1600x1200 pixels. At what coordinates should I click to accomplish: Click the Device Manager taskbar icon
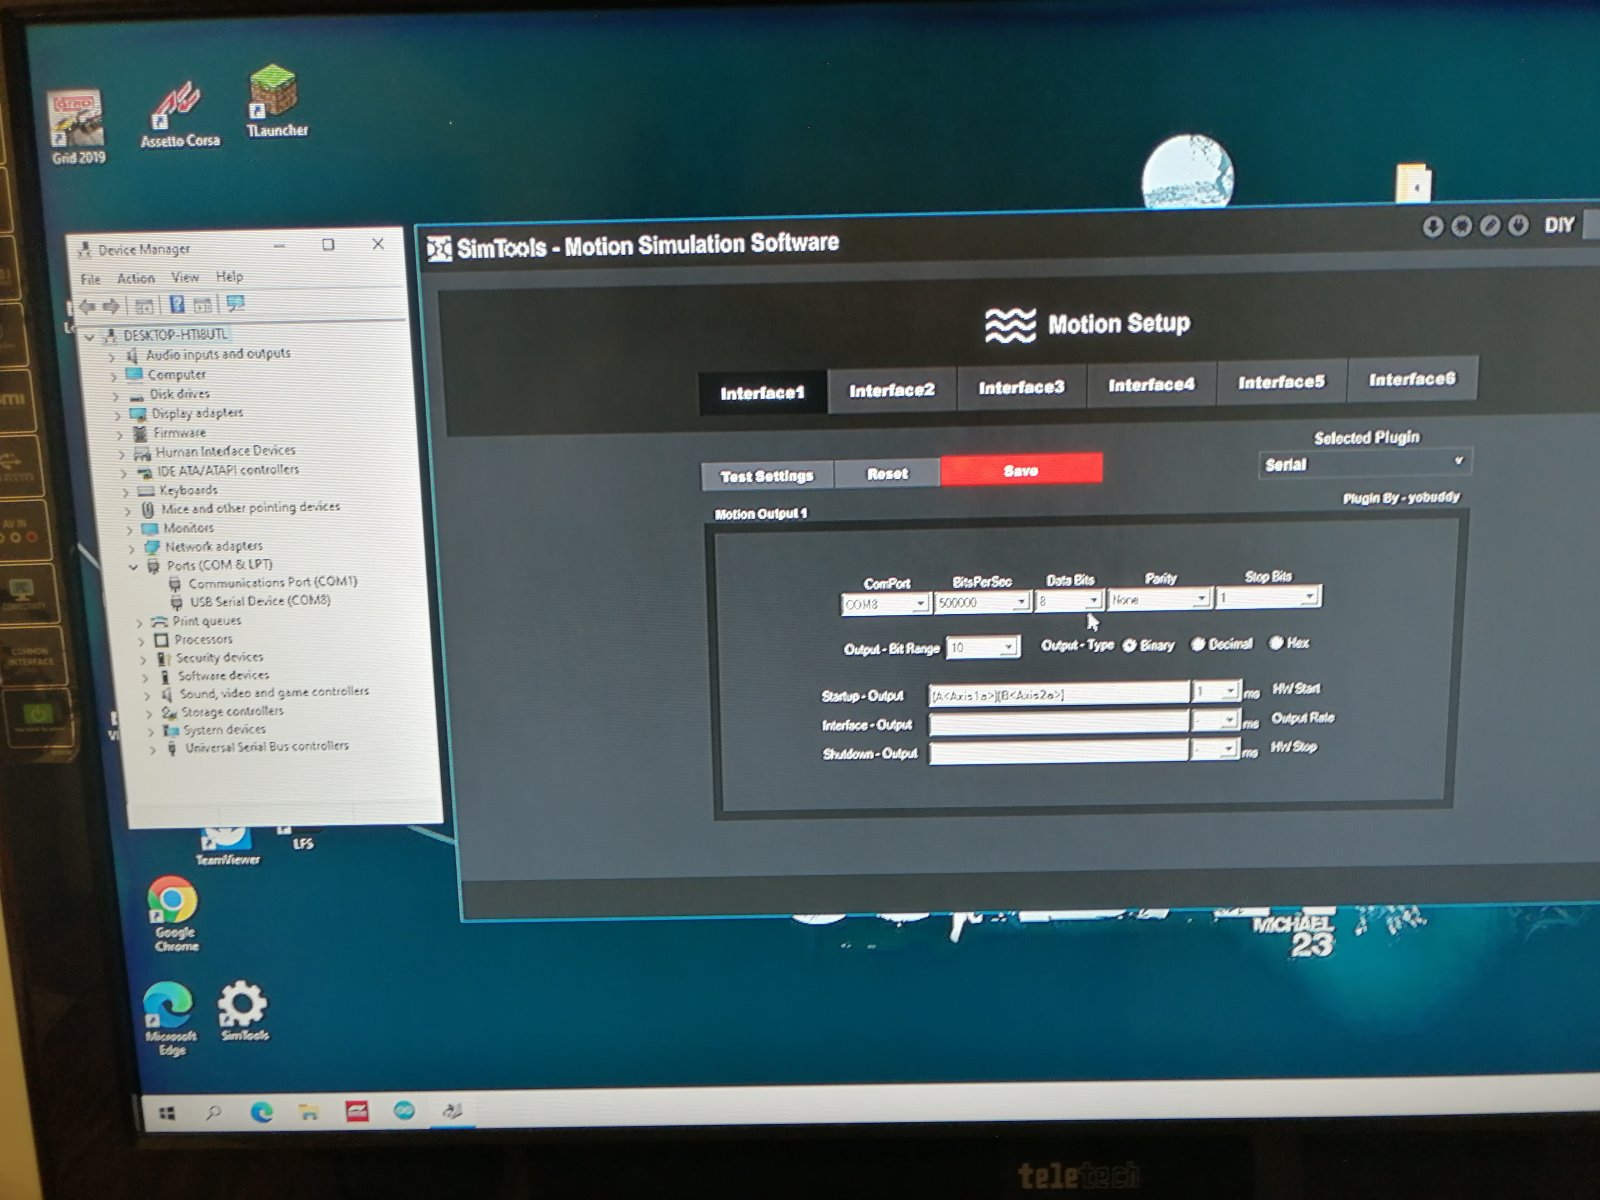(452, 1109)
